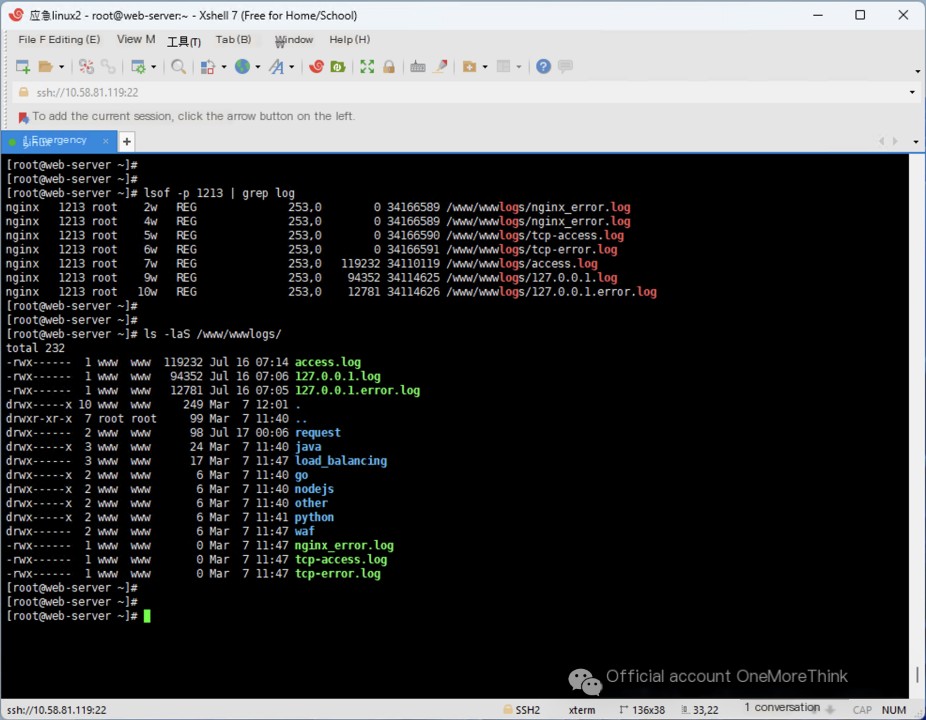Click the New Session toolbar icon

click(x=22, y=67)
